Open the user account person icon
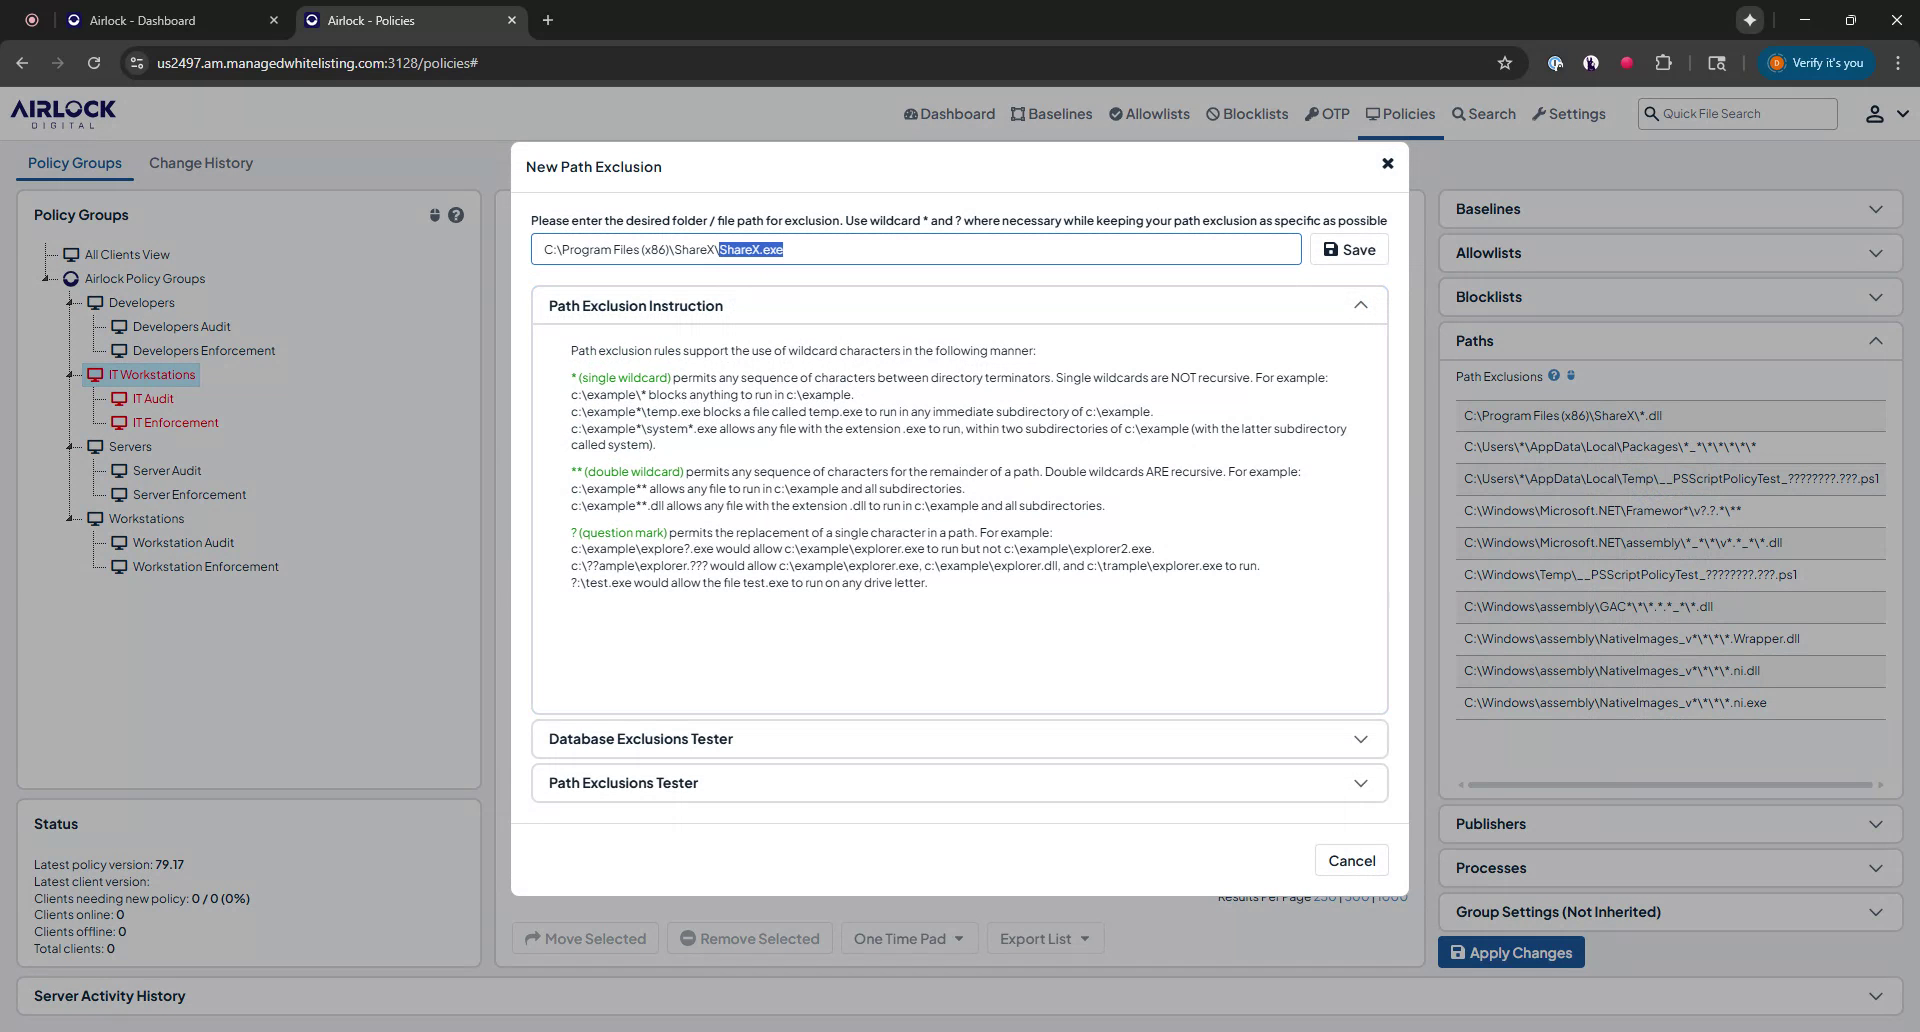This screenshot has width=1920, height=1032. coord(1876,113)
